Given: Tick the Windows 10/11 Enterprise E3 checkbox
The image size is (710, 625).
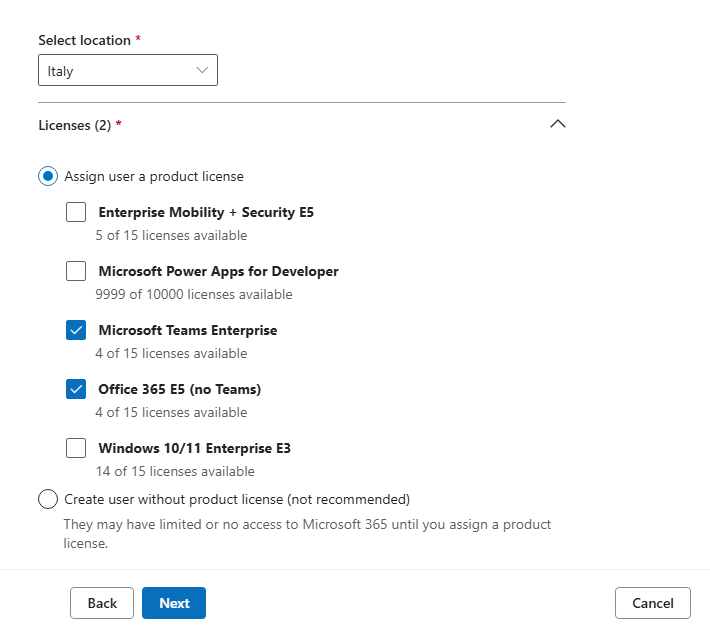Looking at the screenshot, I should coord(76,448).
